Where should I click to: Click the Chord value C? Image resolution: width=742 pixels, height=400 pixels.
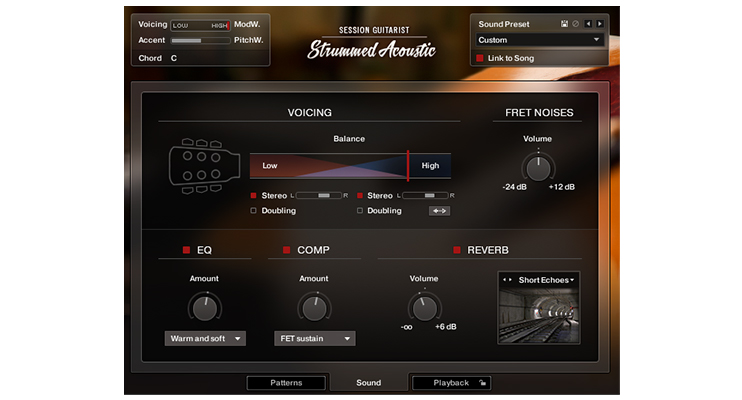[x=174, y=58]
